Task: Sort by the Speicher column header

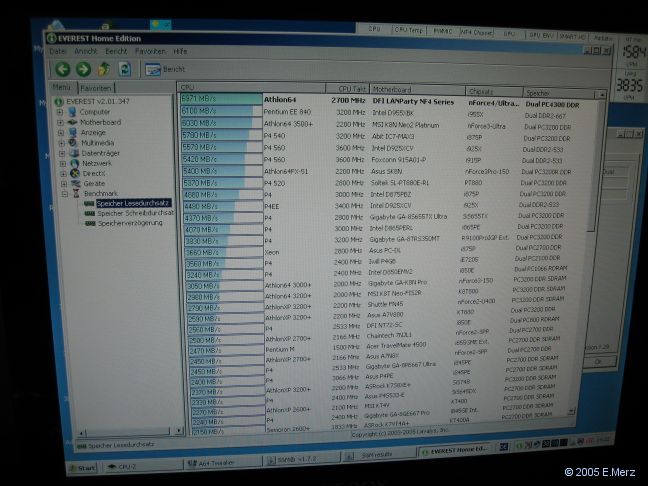Action: tap(559, 93)
